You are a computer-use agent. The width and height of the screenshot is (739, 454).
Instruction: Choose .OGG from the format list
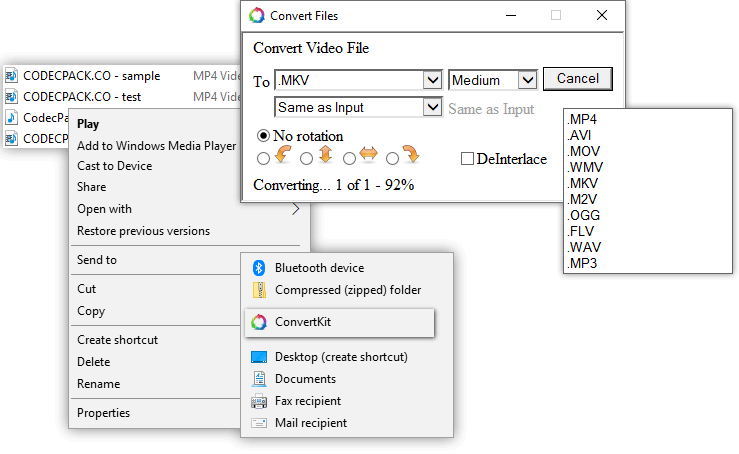click(583, 215)
